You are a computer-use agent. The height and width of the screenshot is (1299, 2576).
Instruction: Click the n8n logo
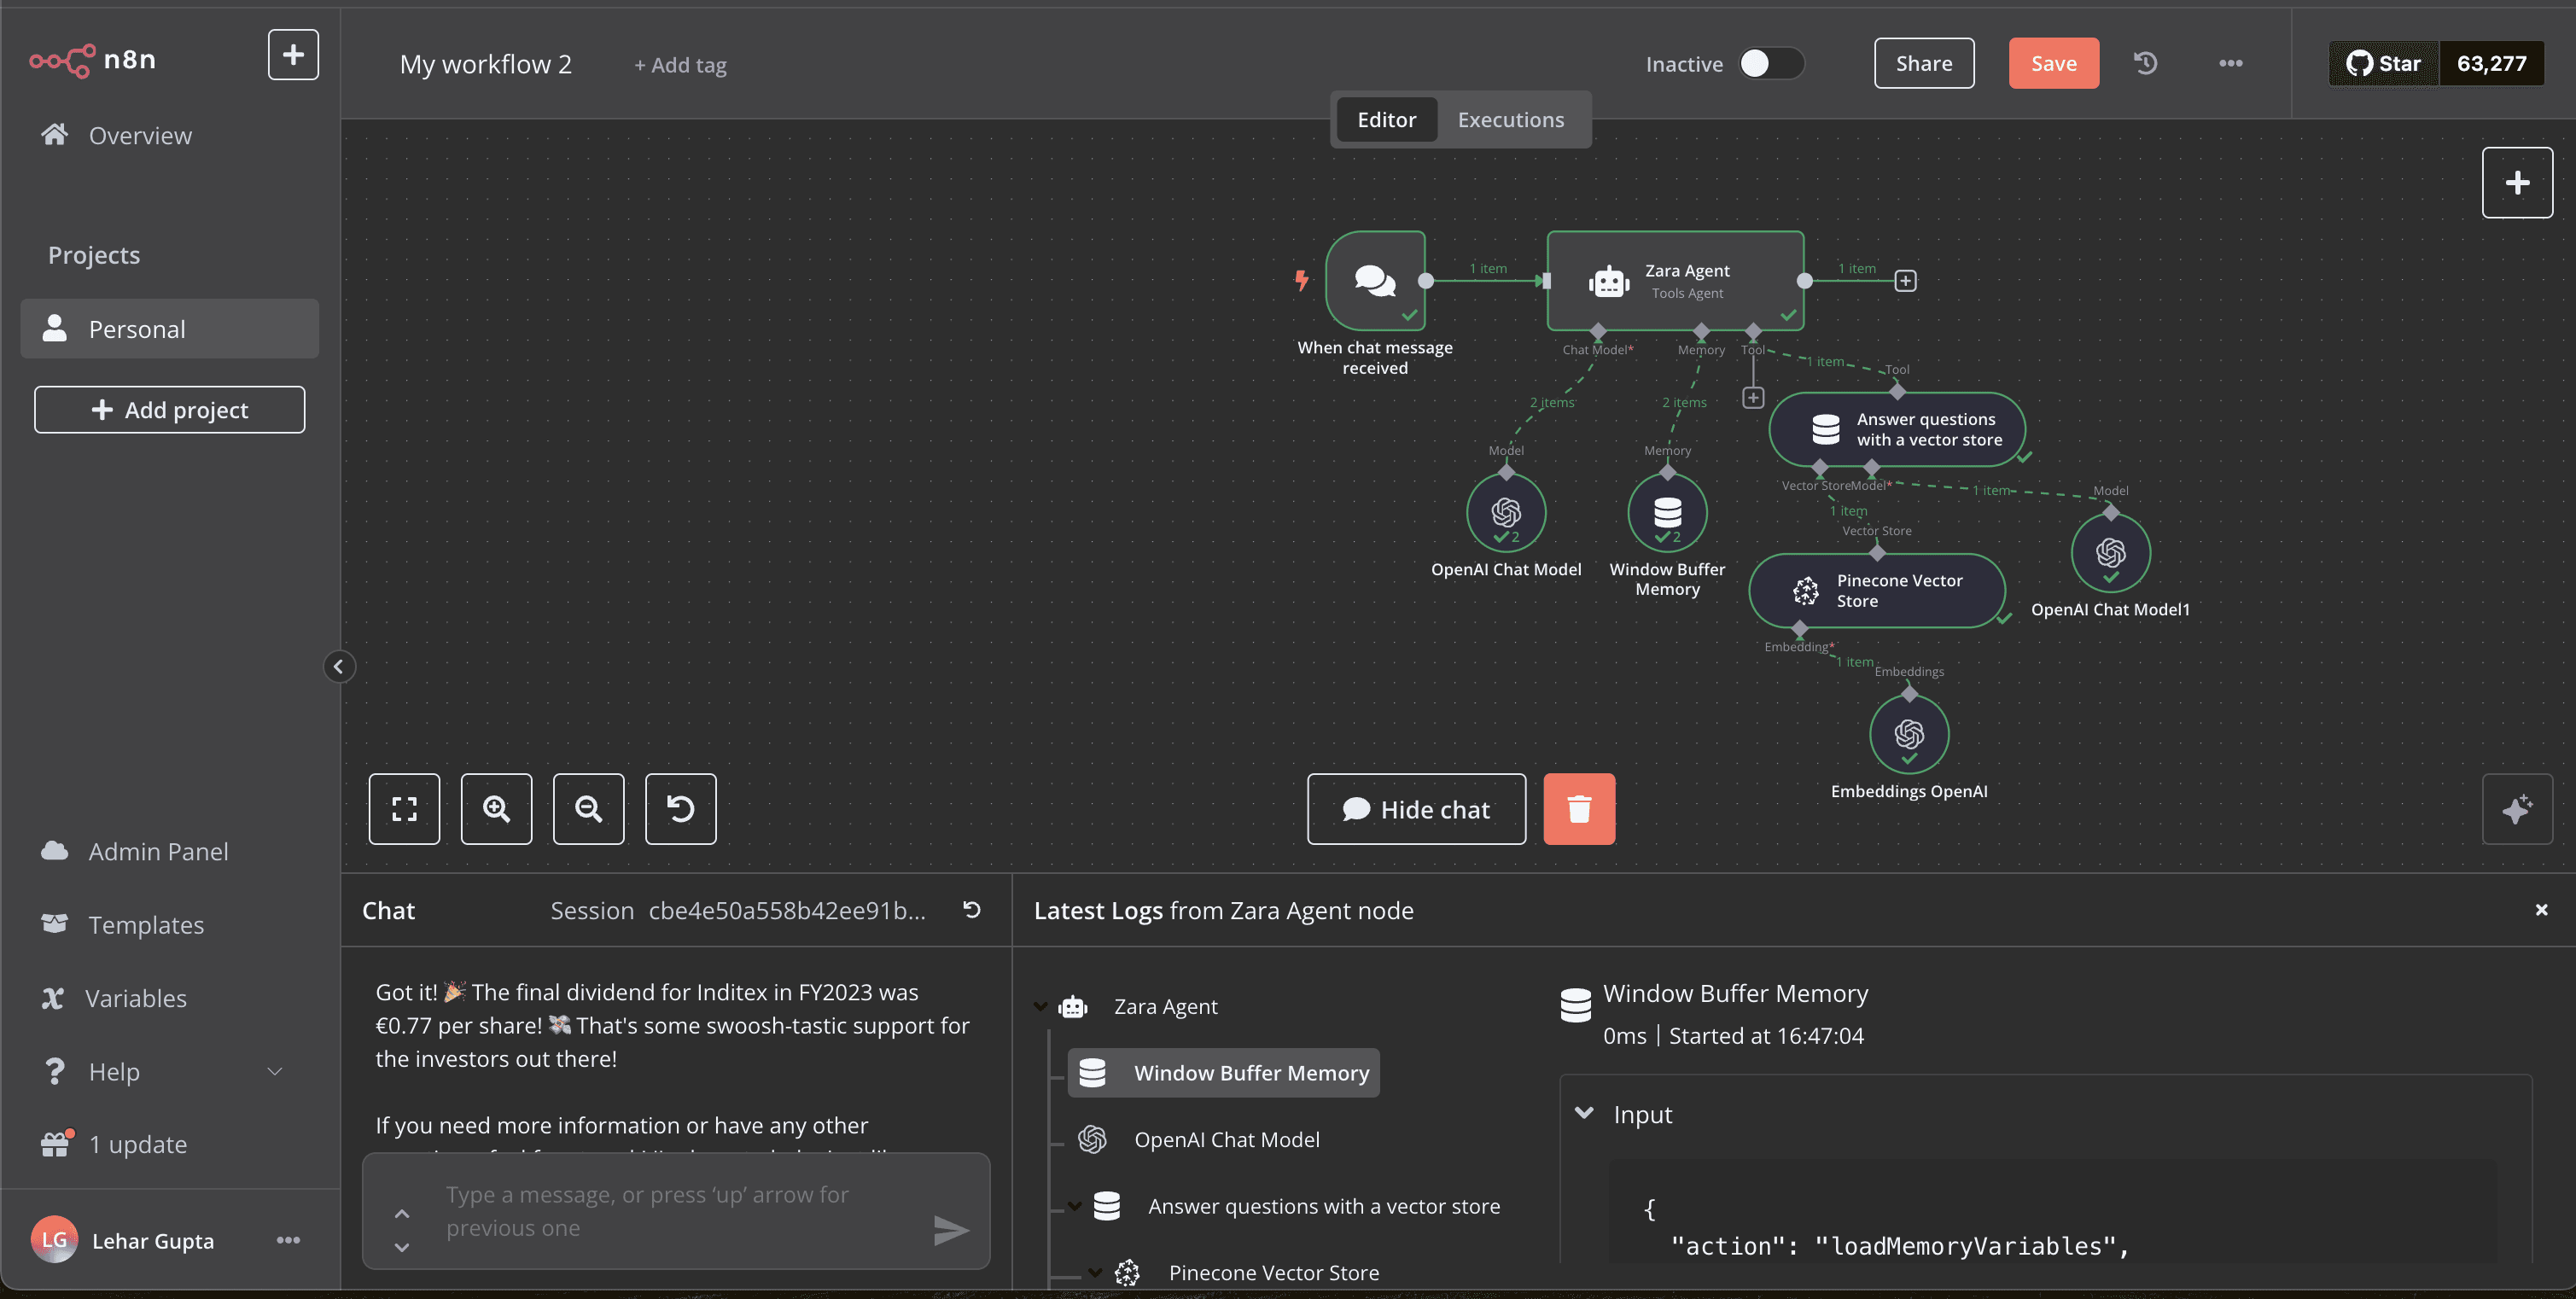point(93,60)
